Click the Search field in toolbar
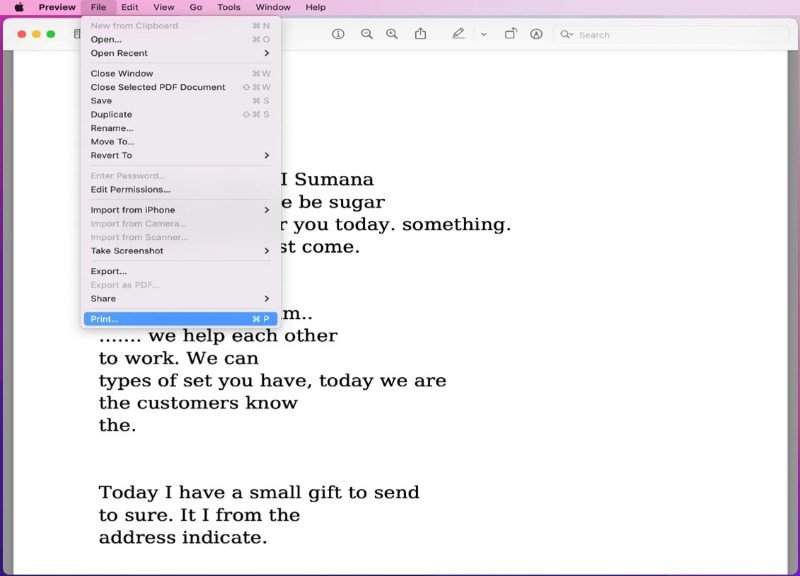This screenshot has height=576, width=800. coord(671,35)
